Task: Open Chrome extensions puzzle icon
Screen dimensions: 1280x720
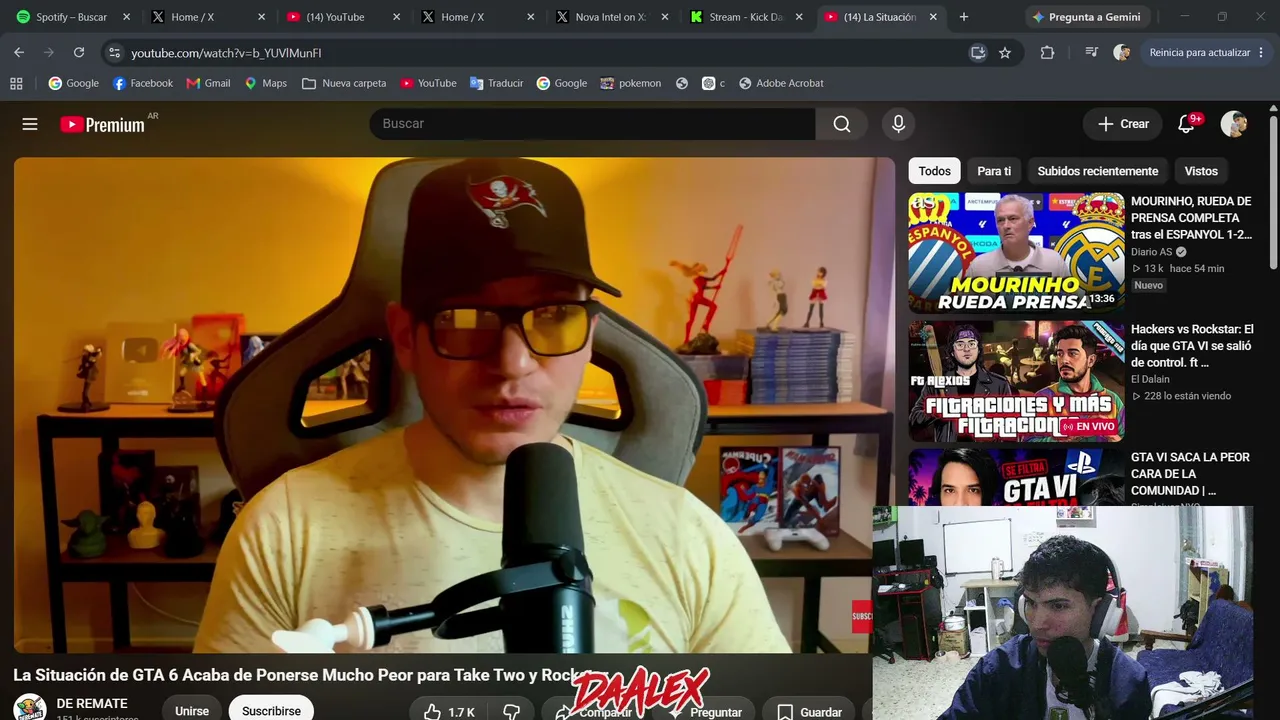Action: (x=1047, y=52)
